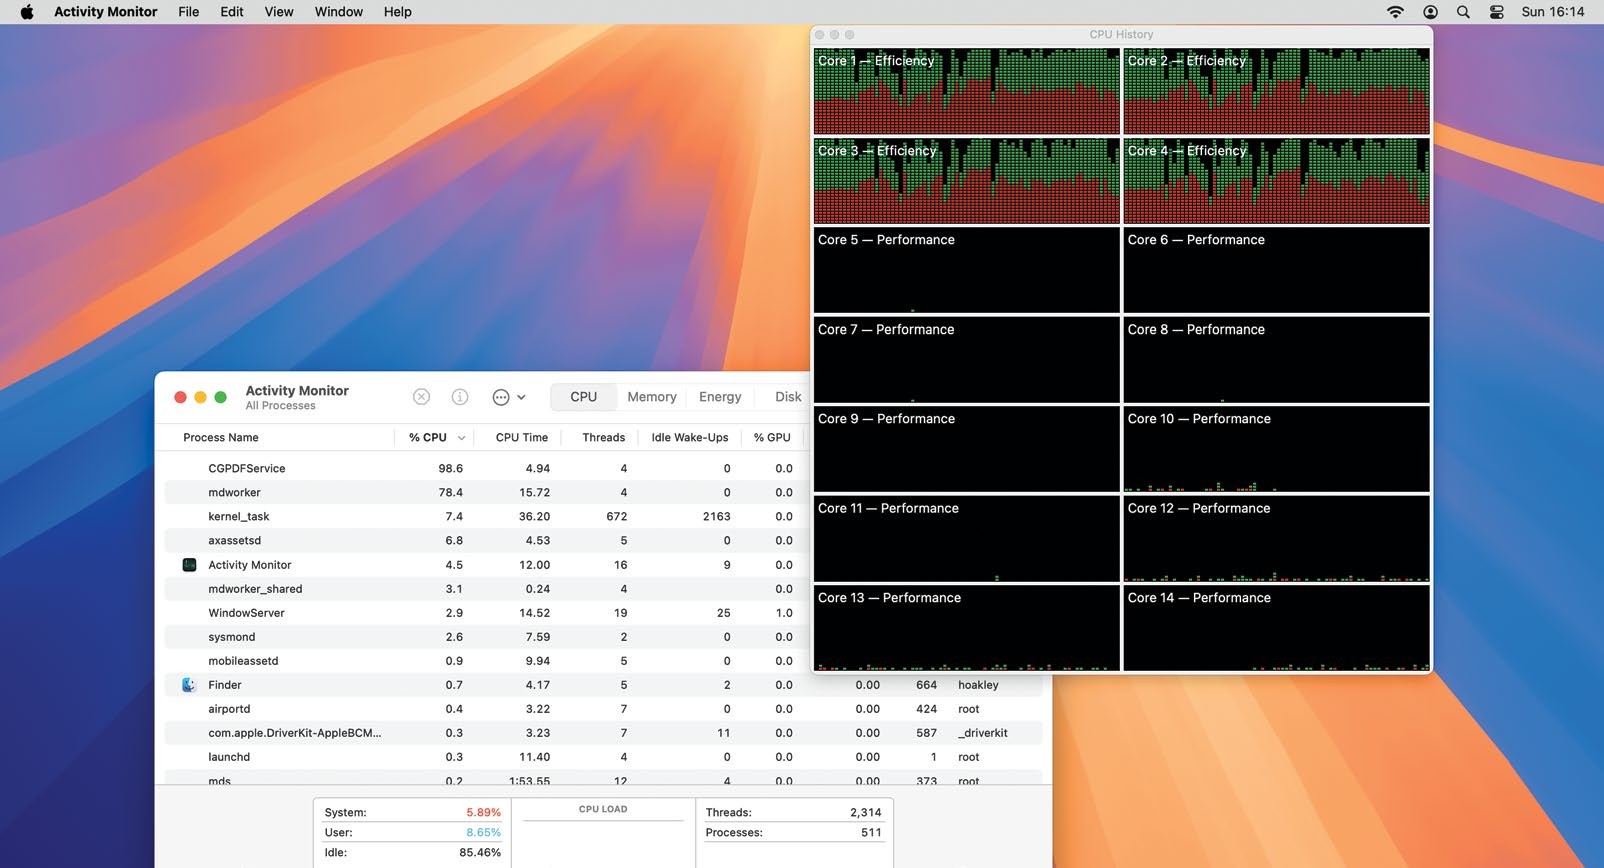Click the kernel_task idle wake-ups value 2163

pyautogui.click(x=716, y=517)
